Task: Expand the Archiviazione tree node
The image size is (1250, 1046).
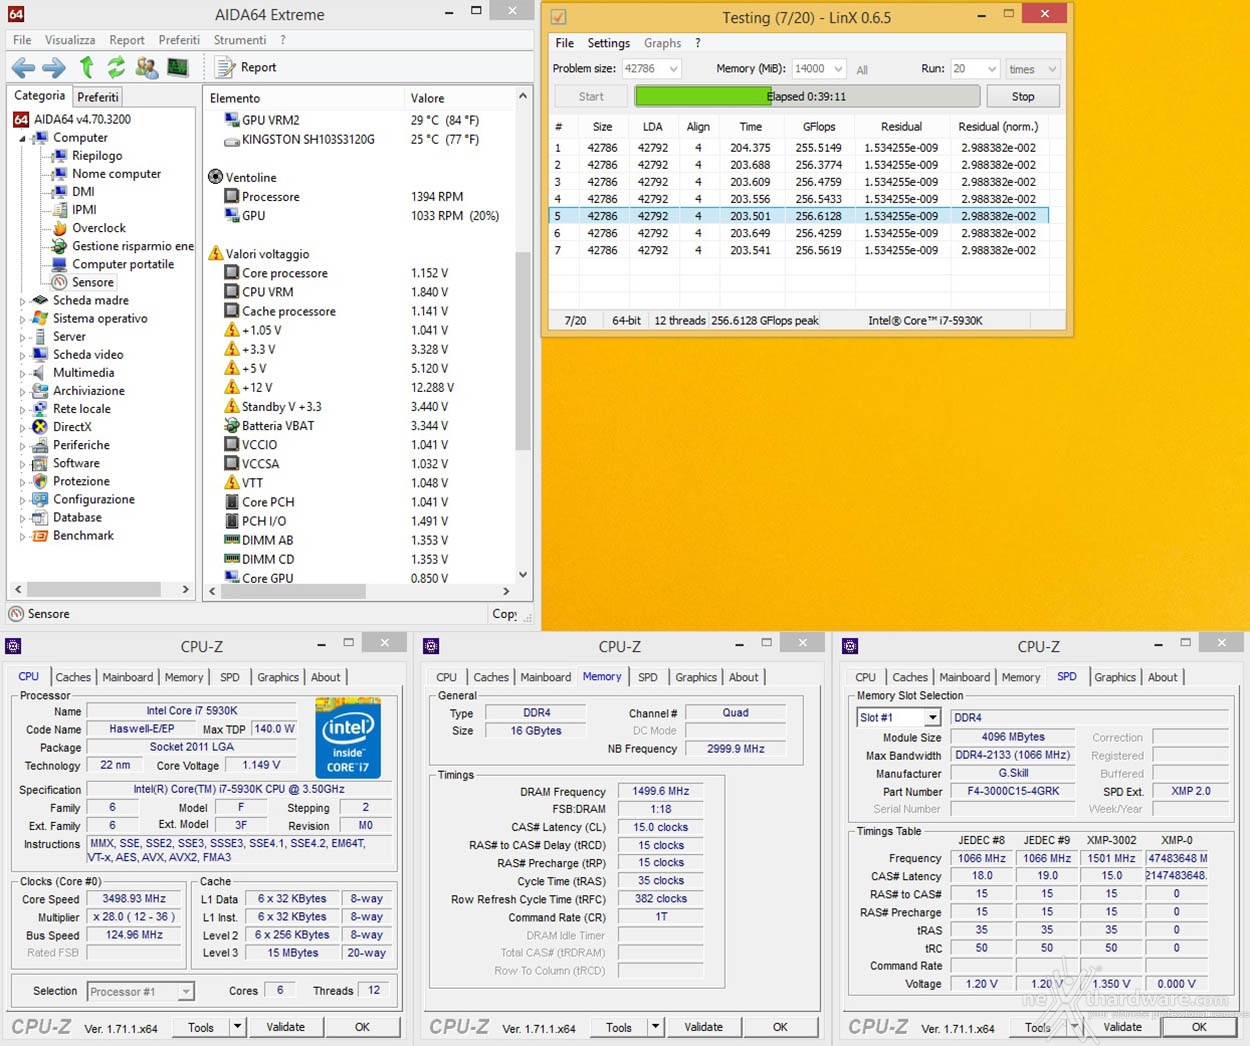Action: click(x=22, y=390)
